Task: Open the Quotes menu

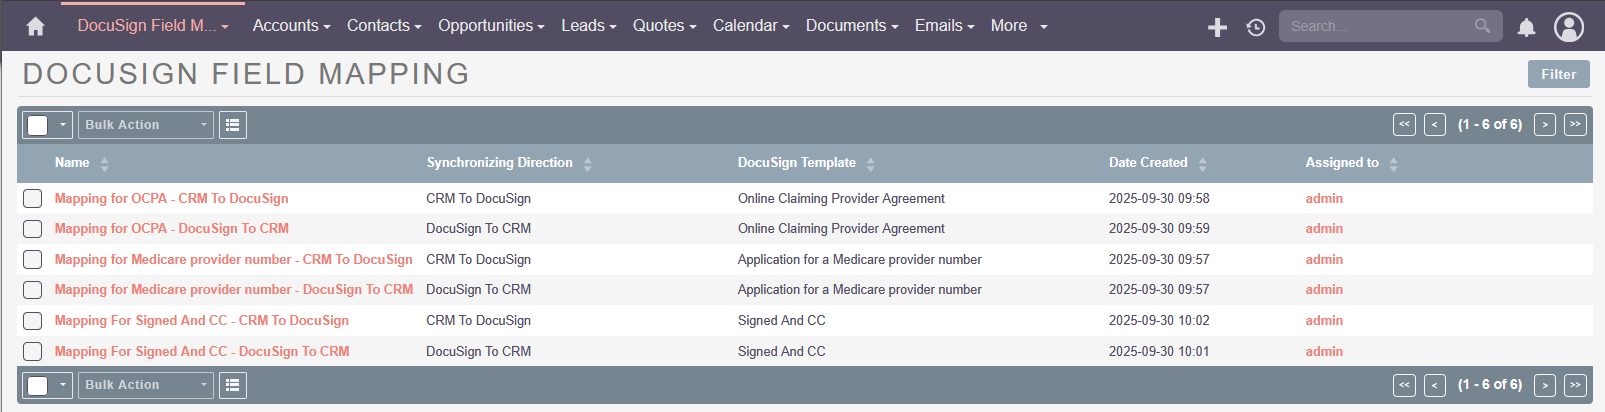Action: click(664, 26)
